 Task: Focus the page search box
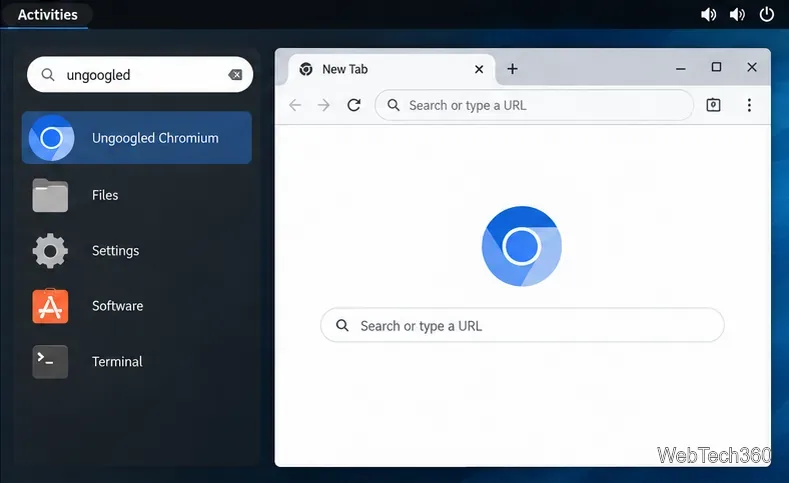[522, 326]
